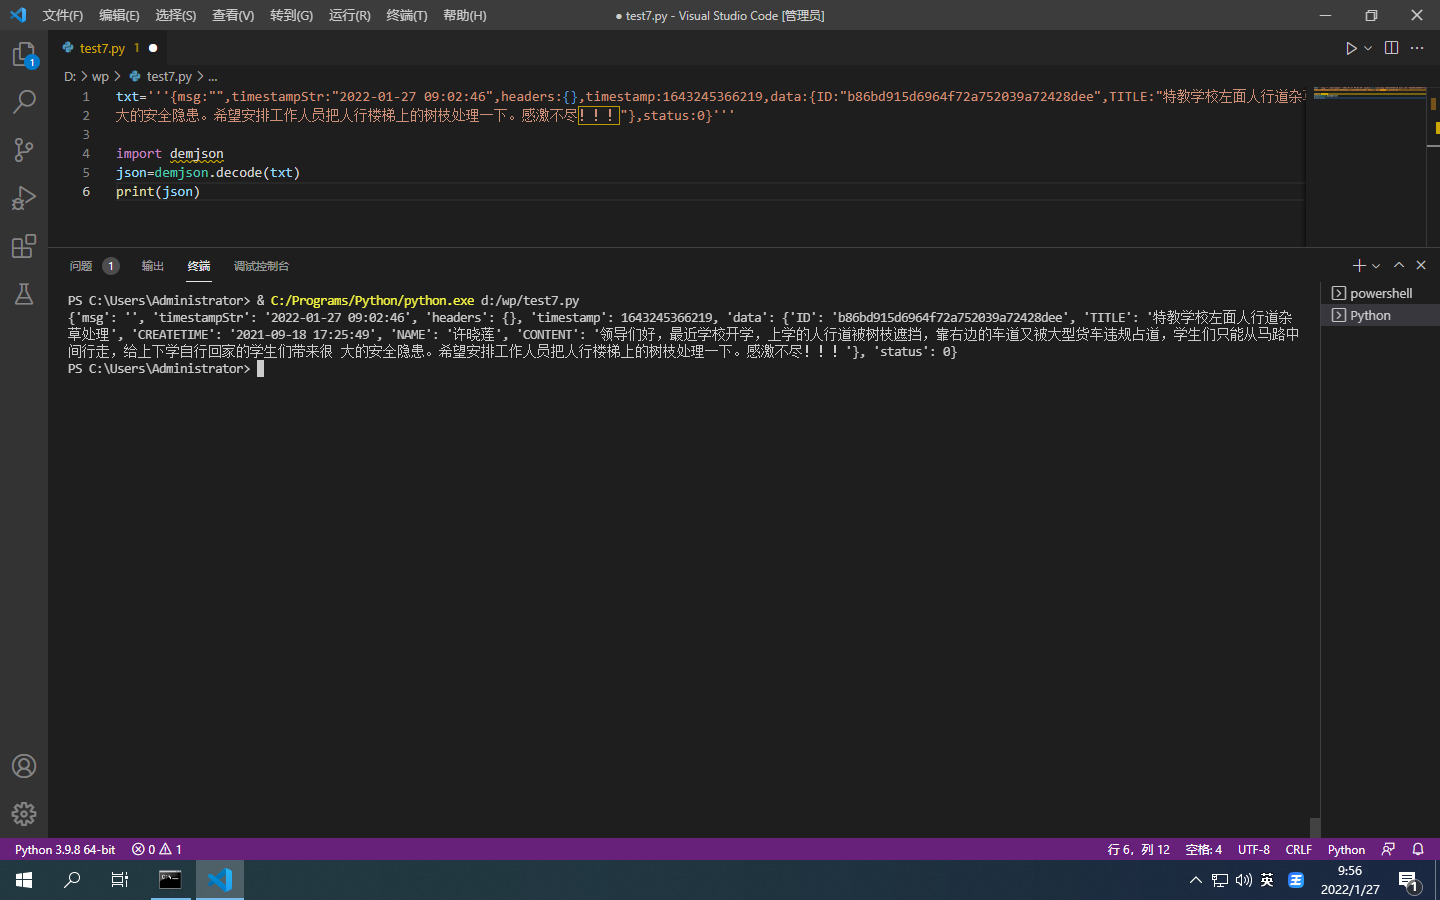Click the breadcrumb ellipsis symbol
Screen dimensions: 1440x900
click(x=212, y=76)
